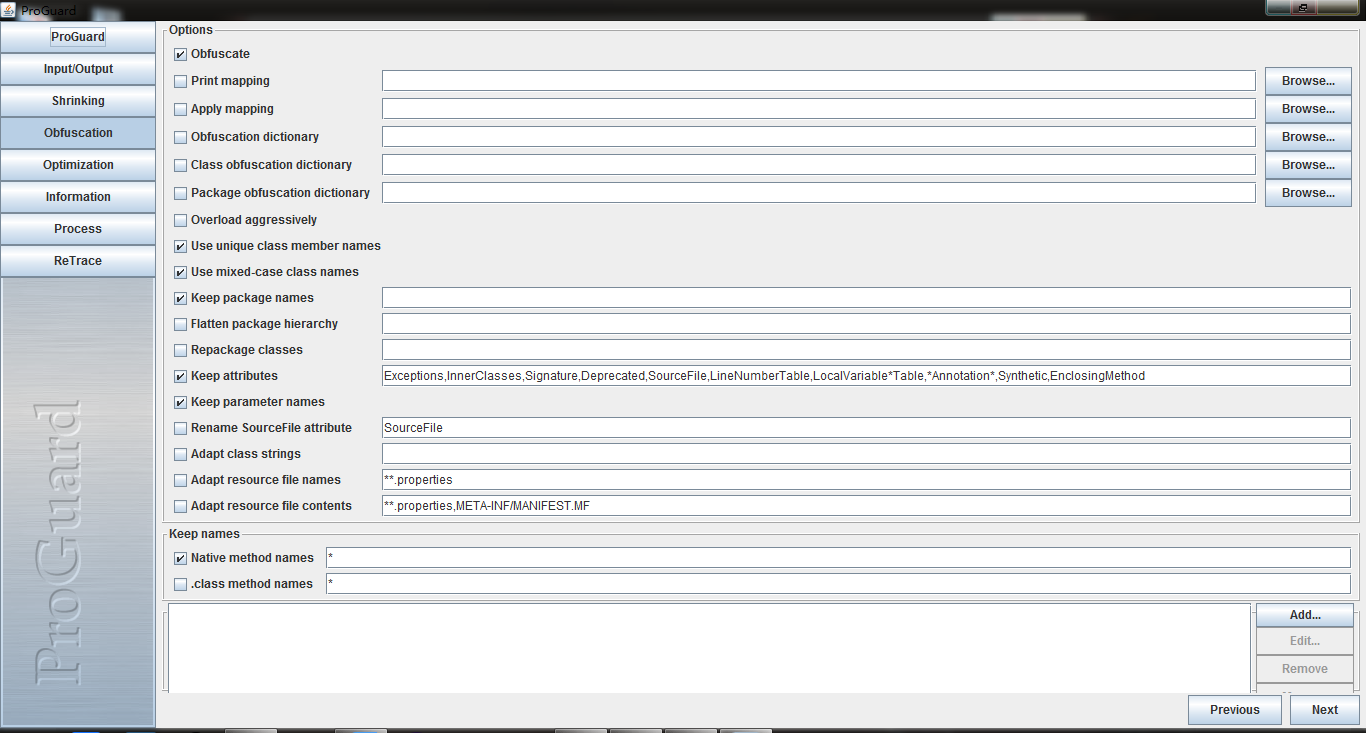Screen dimensions: 1366x733
Task: Enable Adapt class strings checkbox
Action: (181, 454)
